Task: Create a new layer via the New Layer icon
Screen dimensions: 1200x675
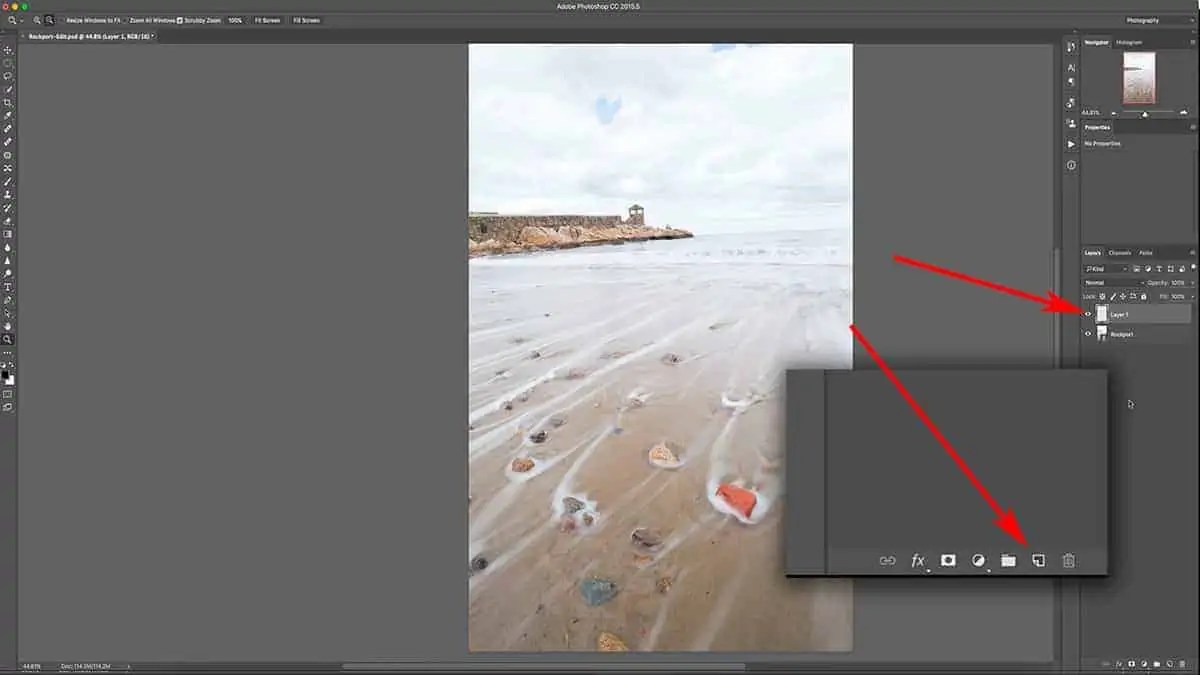Action: click(x=1037, y=561)
